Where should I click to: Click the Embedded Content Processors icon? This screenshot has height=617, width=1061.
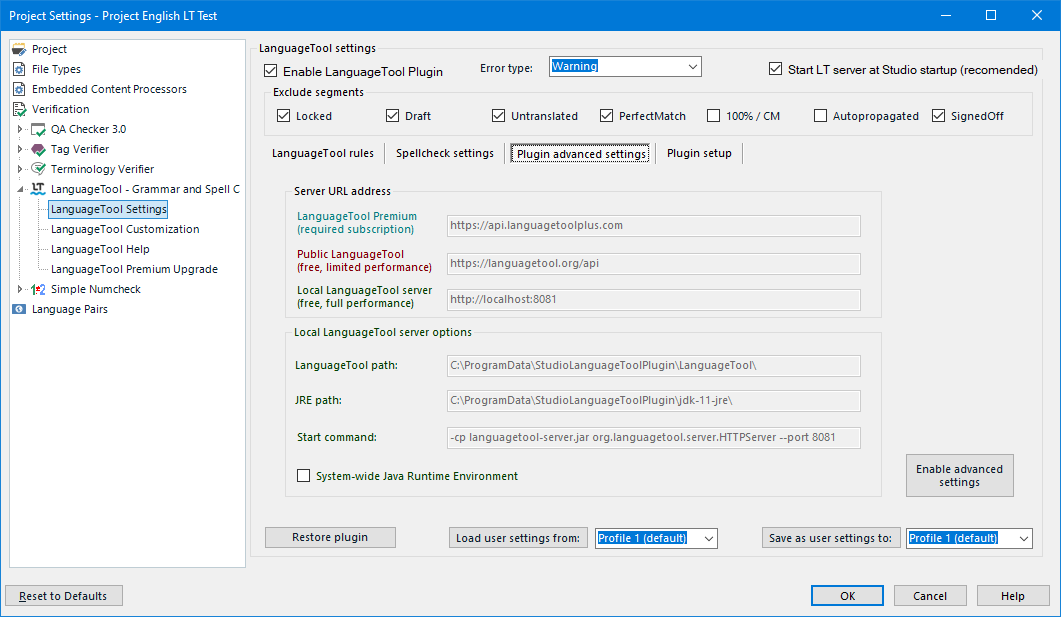(x=19, y=89)
